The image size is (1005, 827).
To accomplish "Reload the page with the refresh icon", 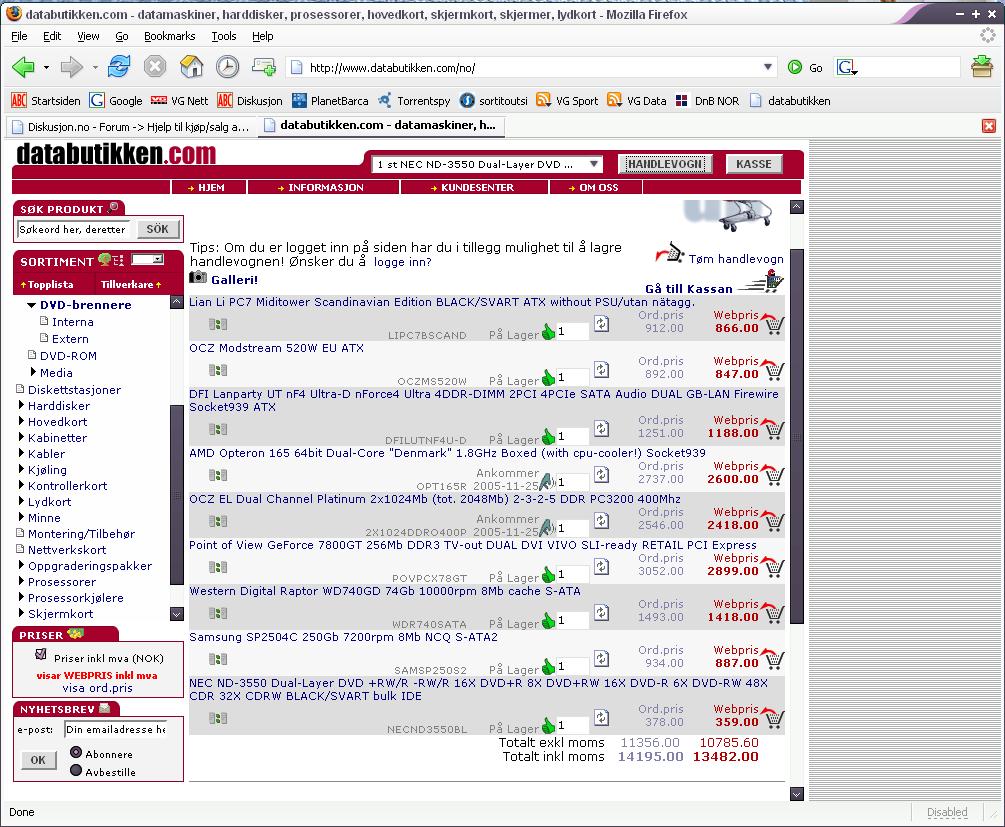I will pyautogui.click(x=119, y=66).
